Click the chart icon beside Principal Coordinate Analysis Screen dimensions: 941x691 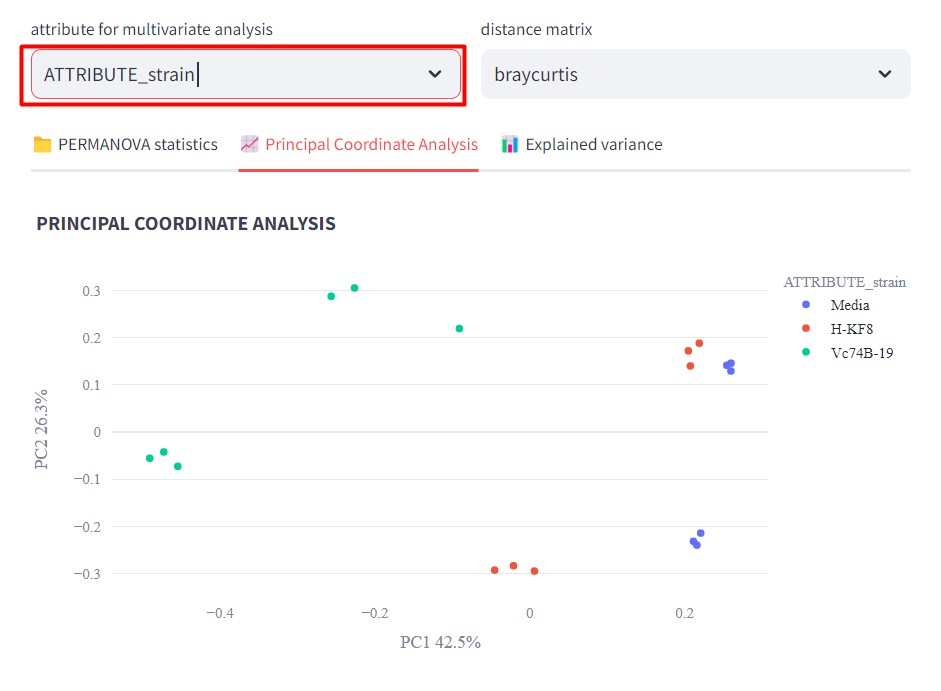tap(250, 144)
